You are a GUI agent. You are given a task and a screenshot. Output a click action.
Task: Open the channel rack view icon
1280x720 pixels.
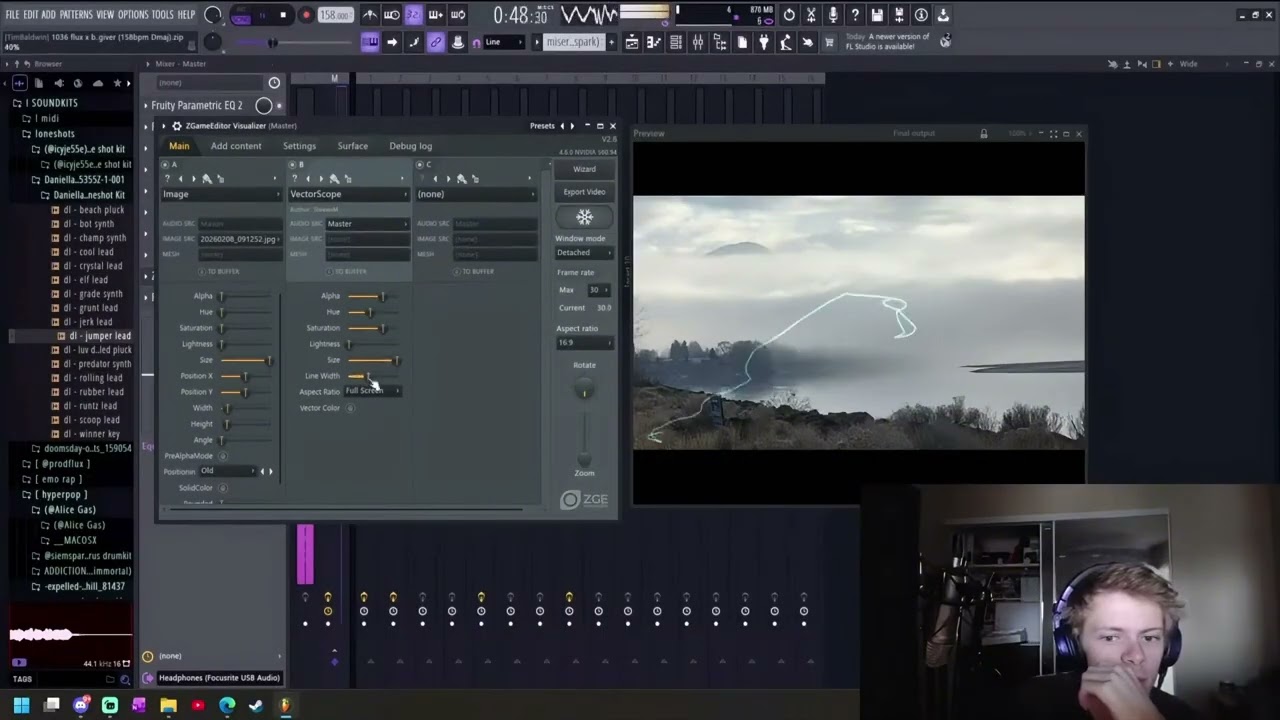(x=676, y=42)
